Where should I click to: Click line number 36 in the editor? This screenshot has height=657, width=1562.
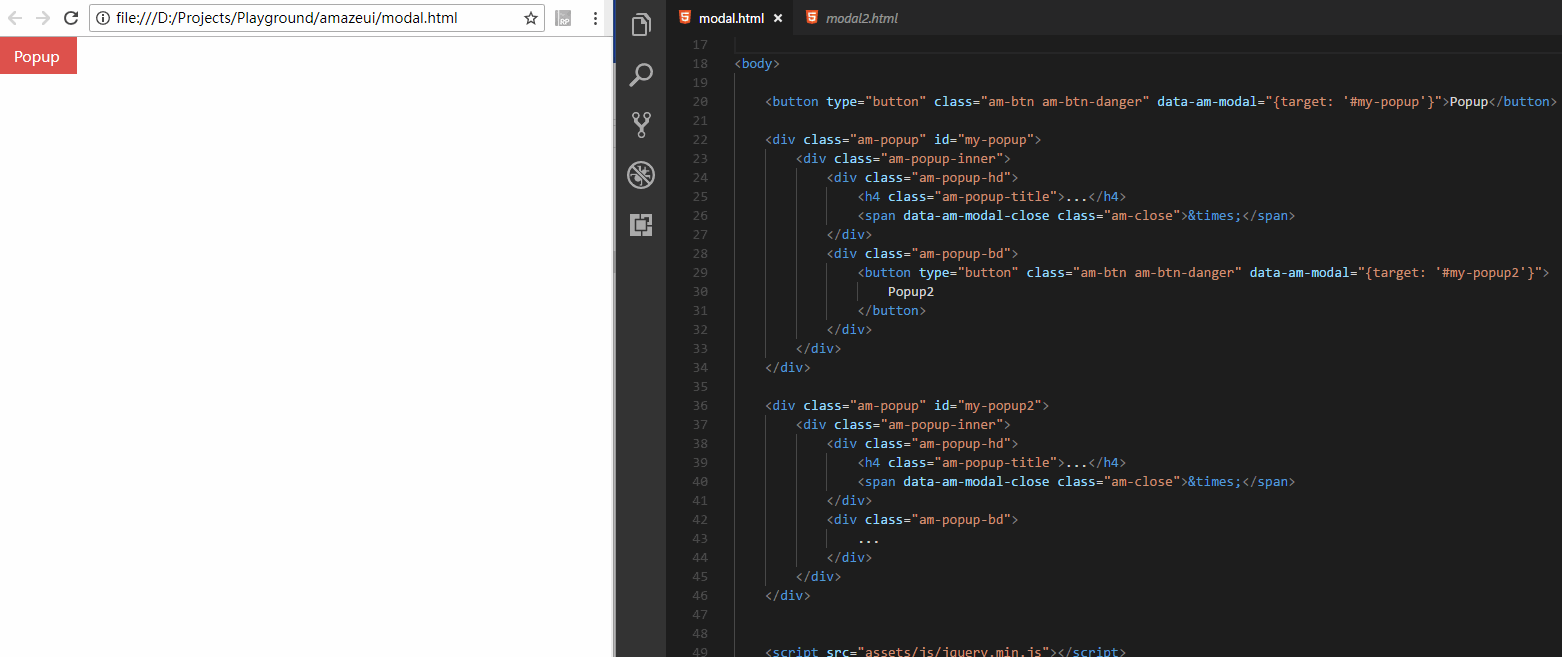point(700,405)
